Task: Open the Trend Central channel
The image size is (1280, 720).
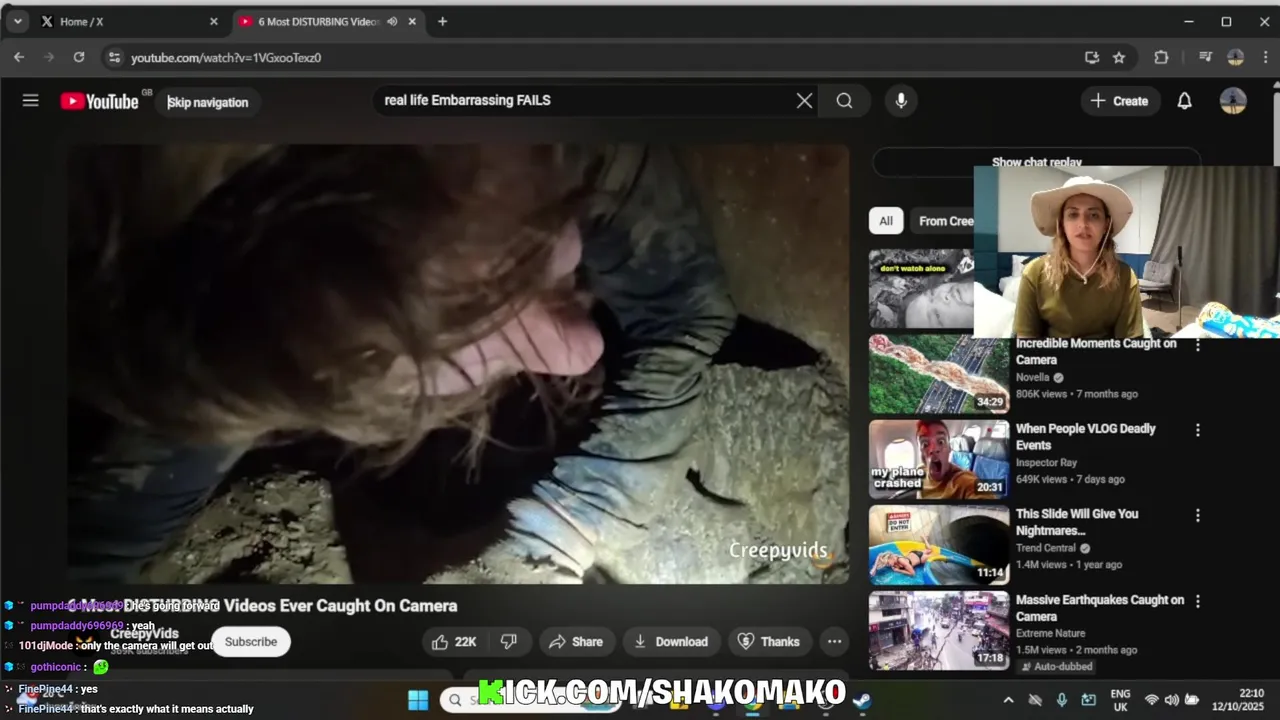Action: click(x=1046, y=548)
